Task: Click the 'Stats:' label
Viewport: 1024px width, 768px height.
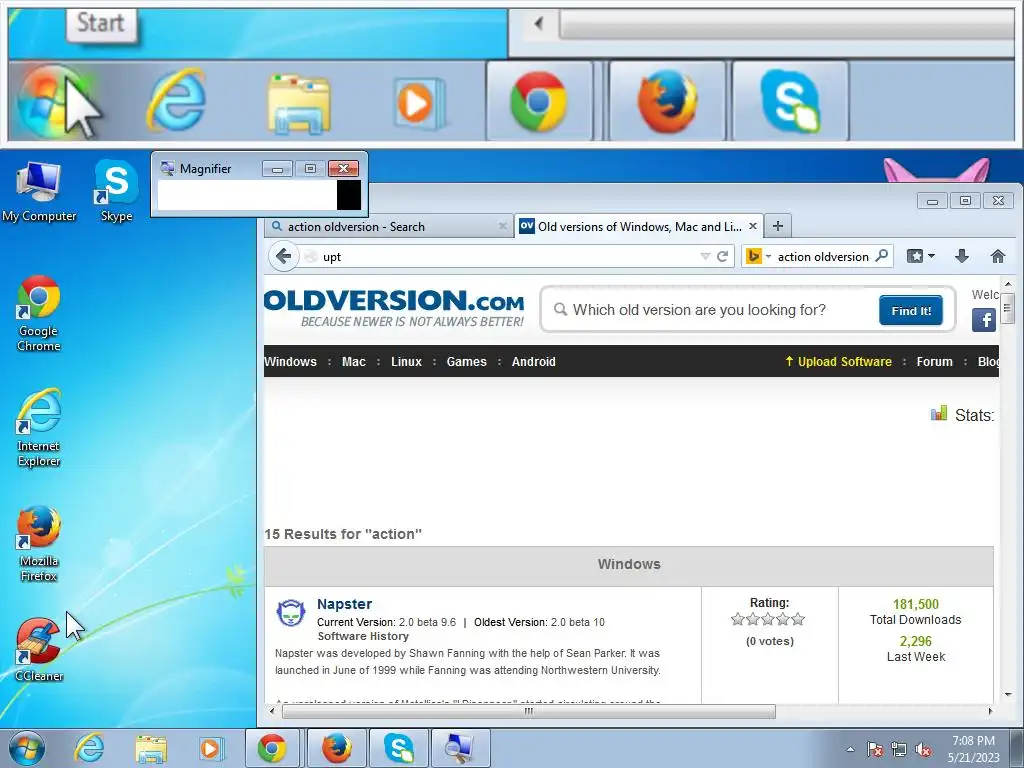Action: 974,415
